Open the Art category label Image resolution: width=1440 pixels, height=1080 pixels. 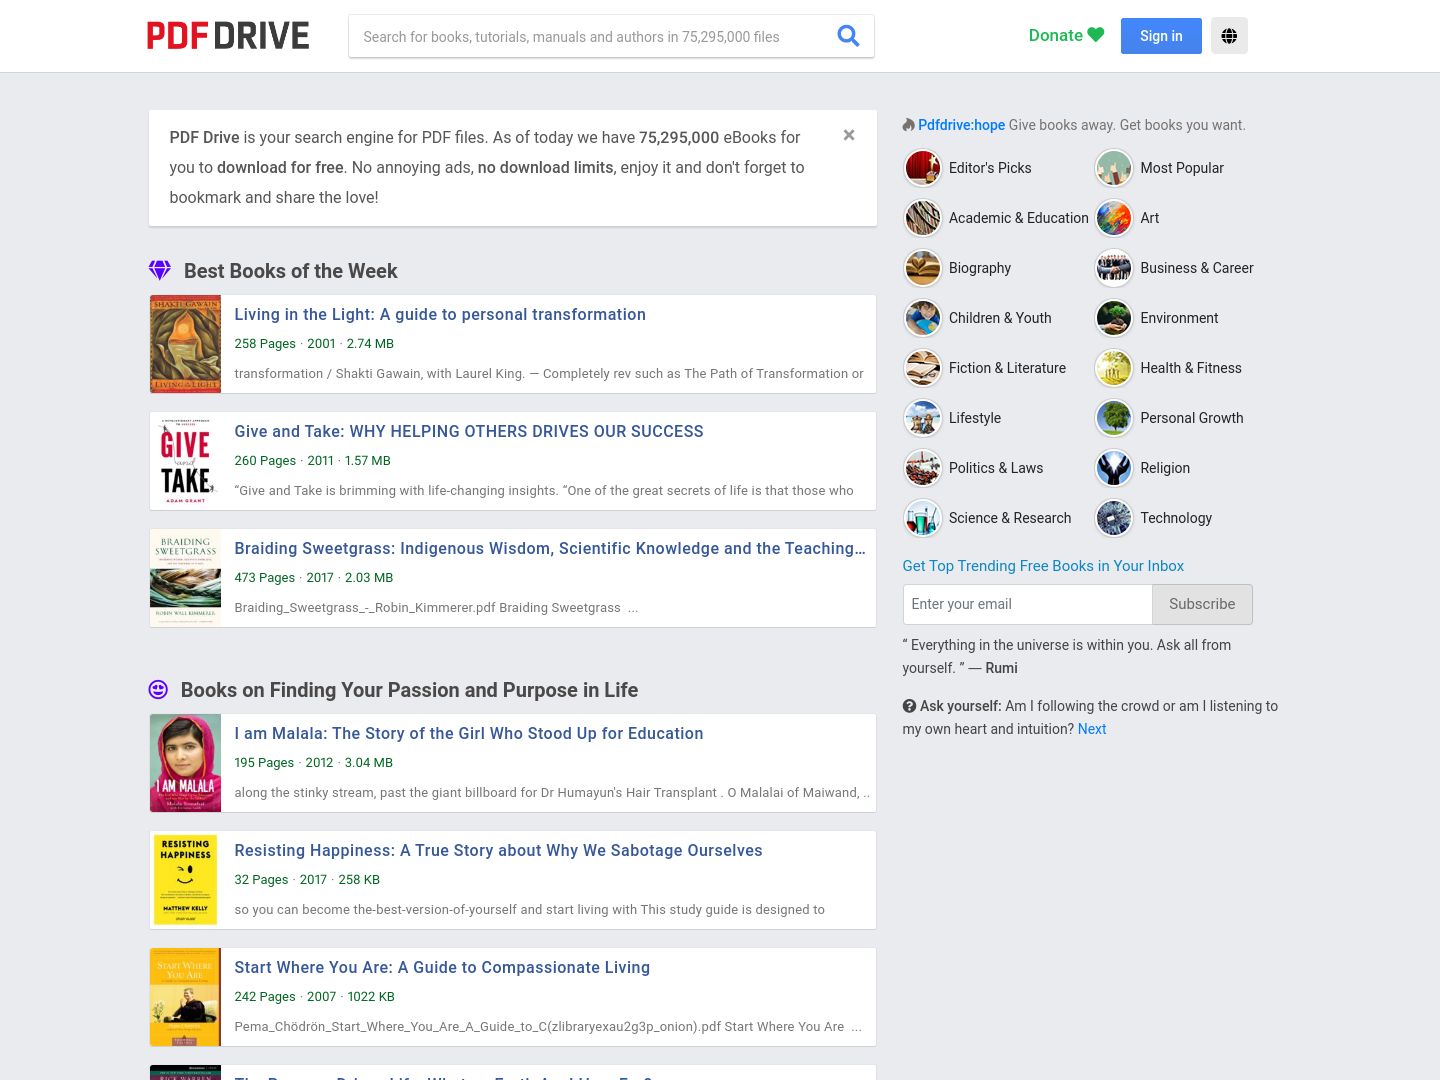[x=1149, y=218]
